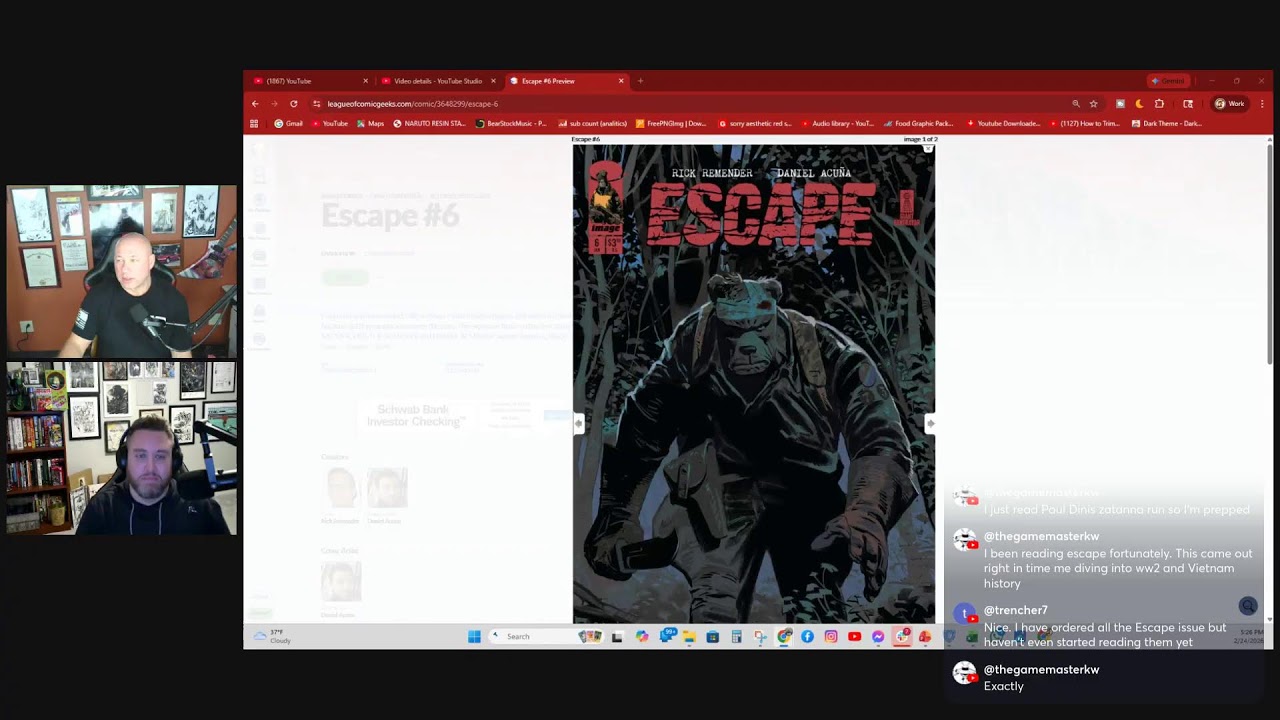
Task: Open the (1127) How to Trim bookmark
Action: 1084,124
